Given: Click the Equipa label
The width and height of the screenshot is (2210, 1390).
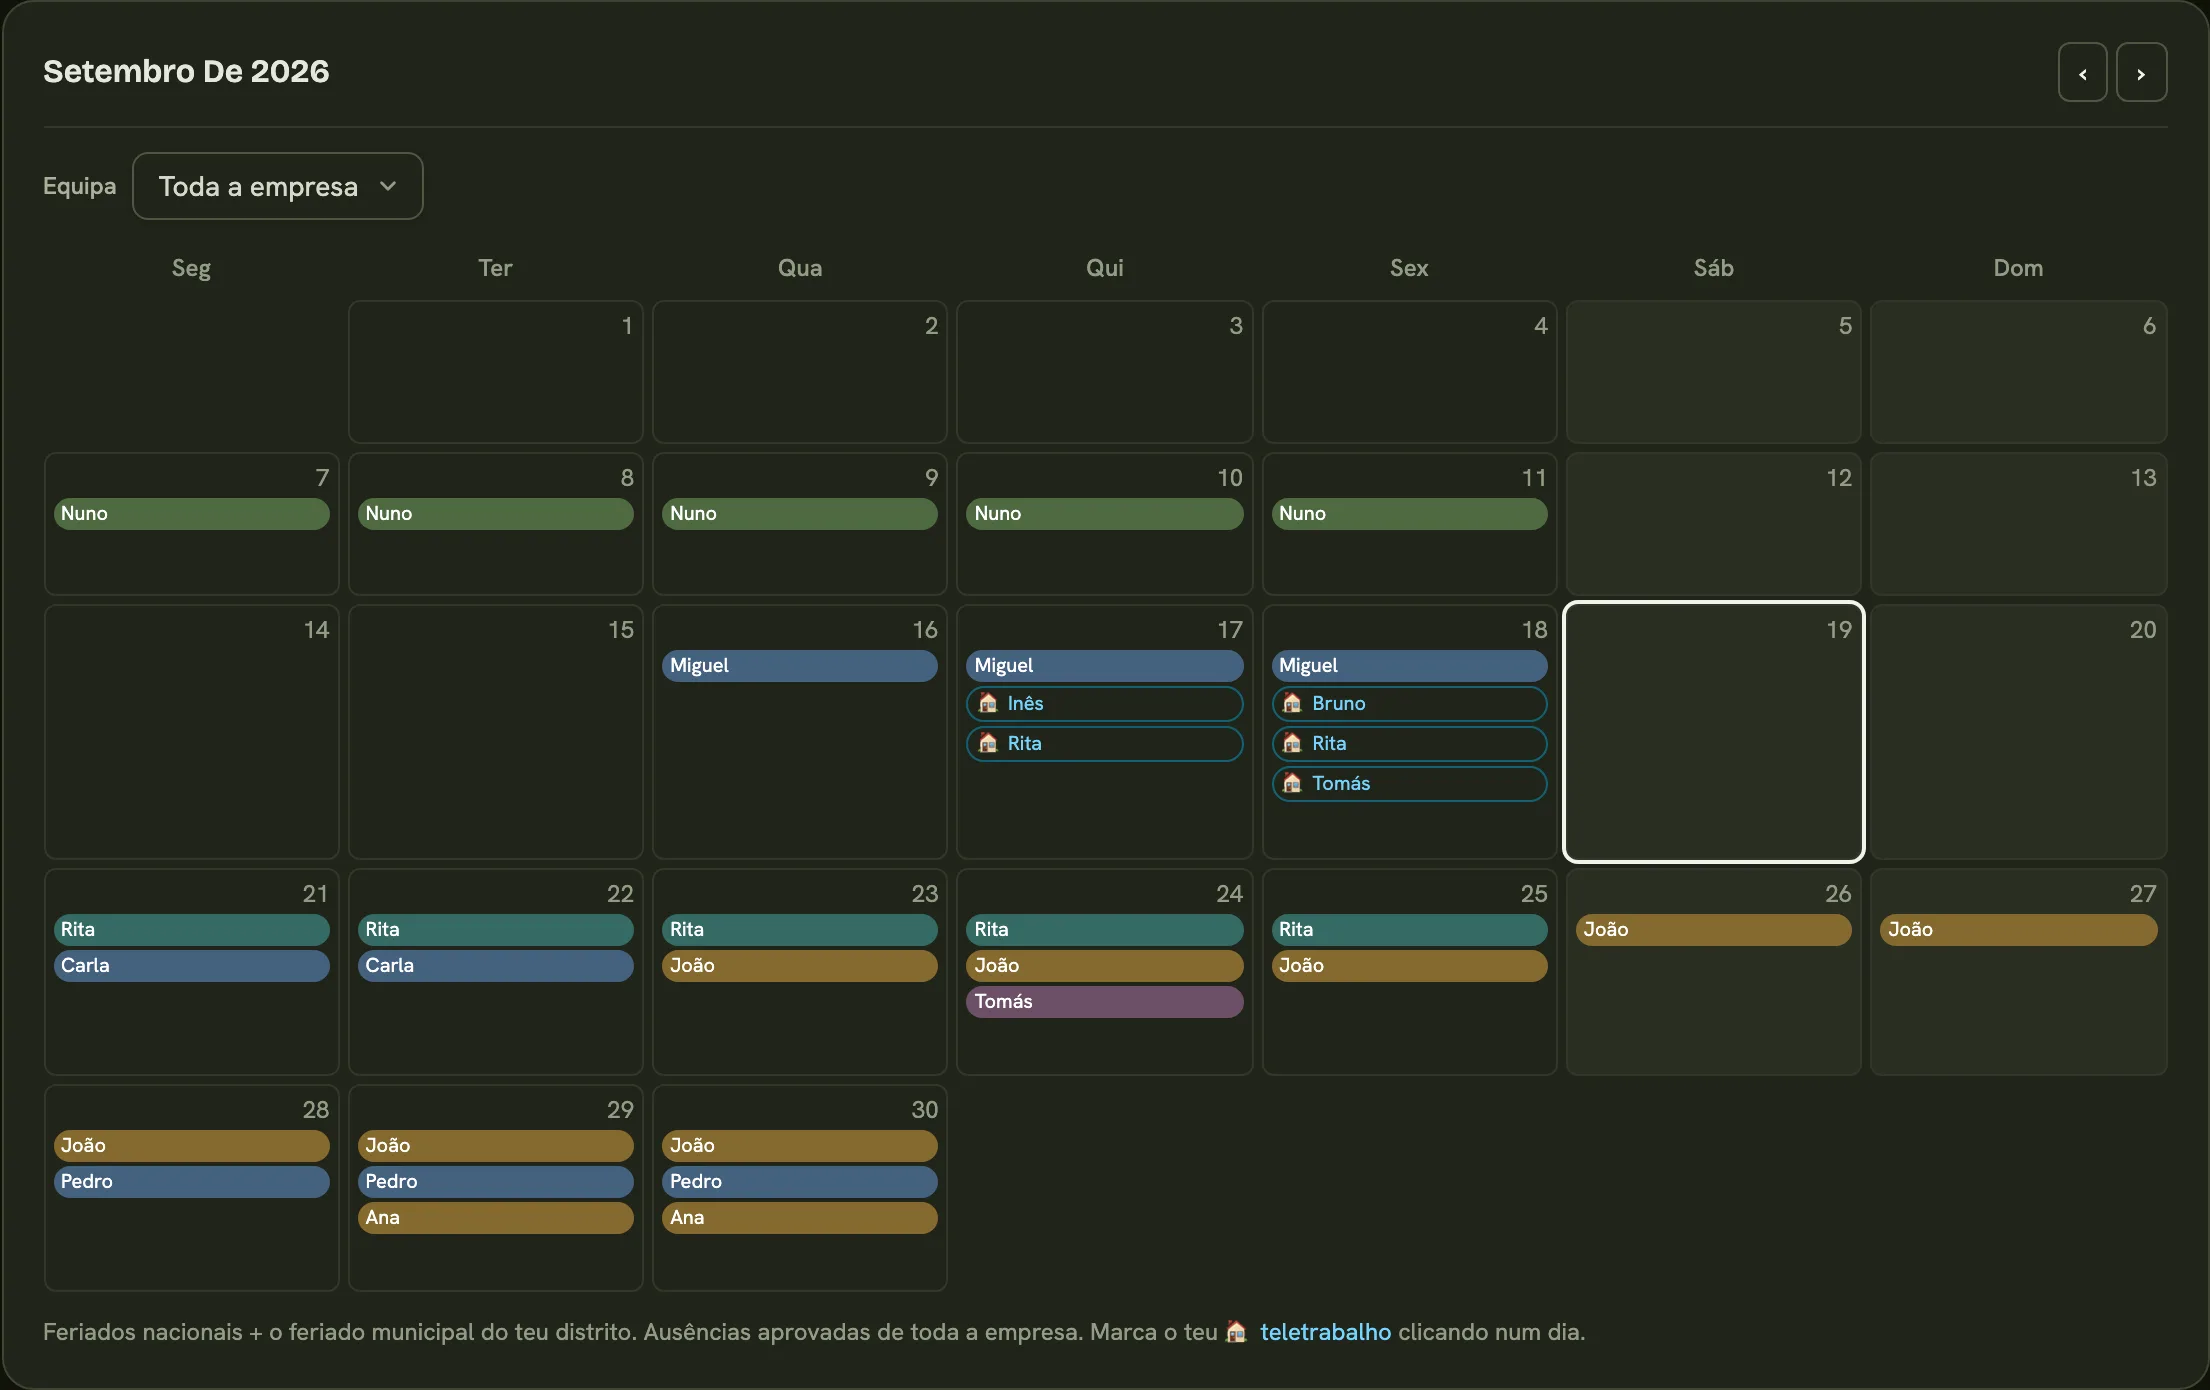Looking at the screenshot, I should click(79, 186).
